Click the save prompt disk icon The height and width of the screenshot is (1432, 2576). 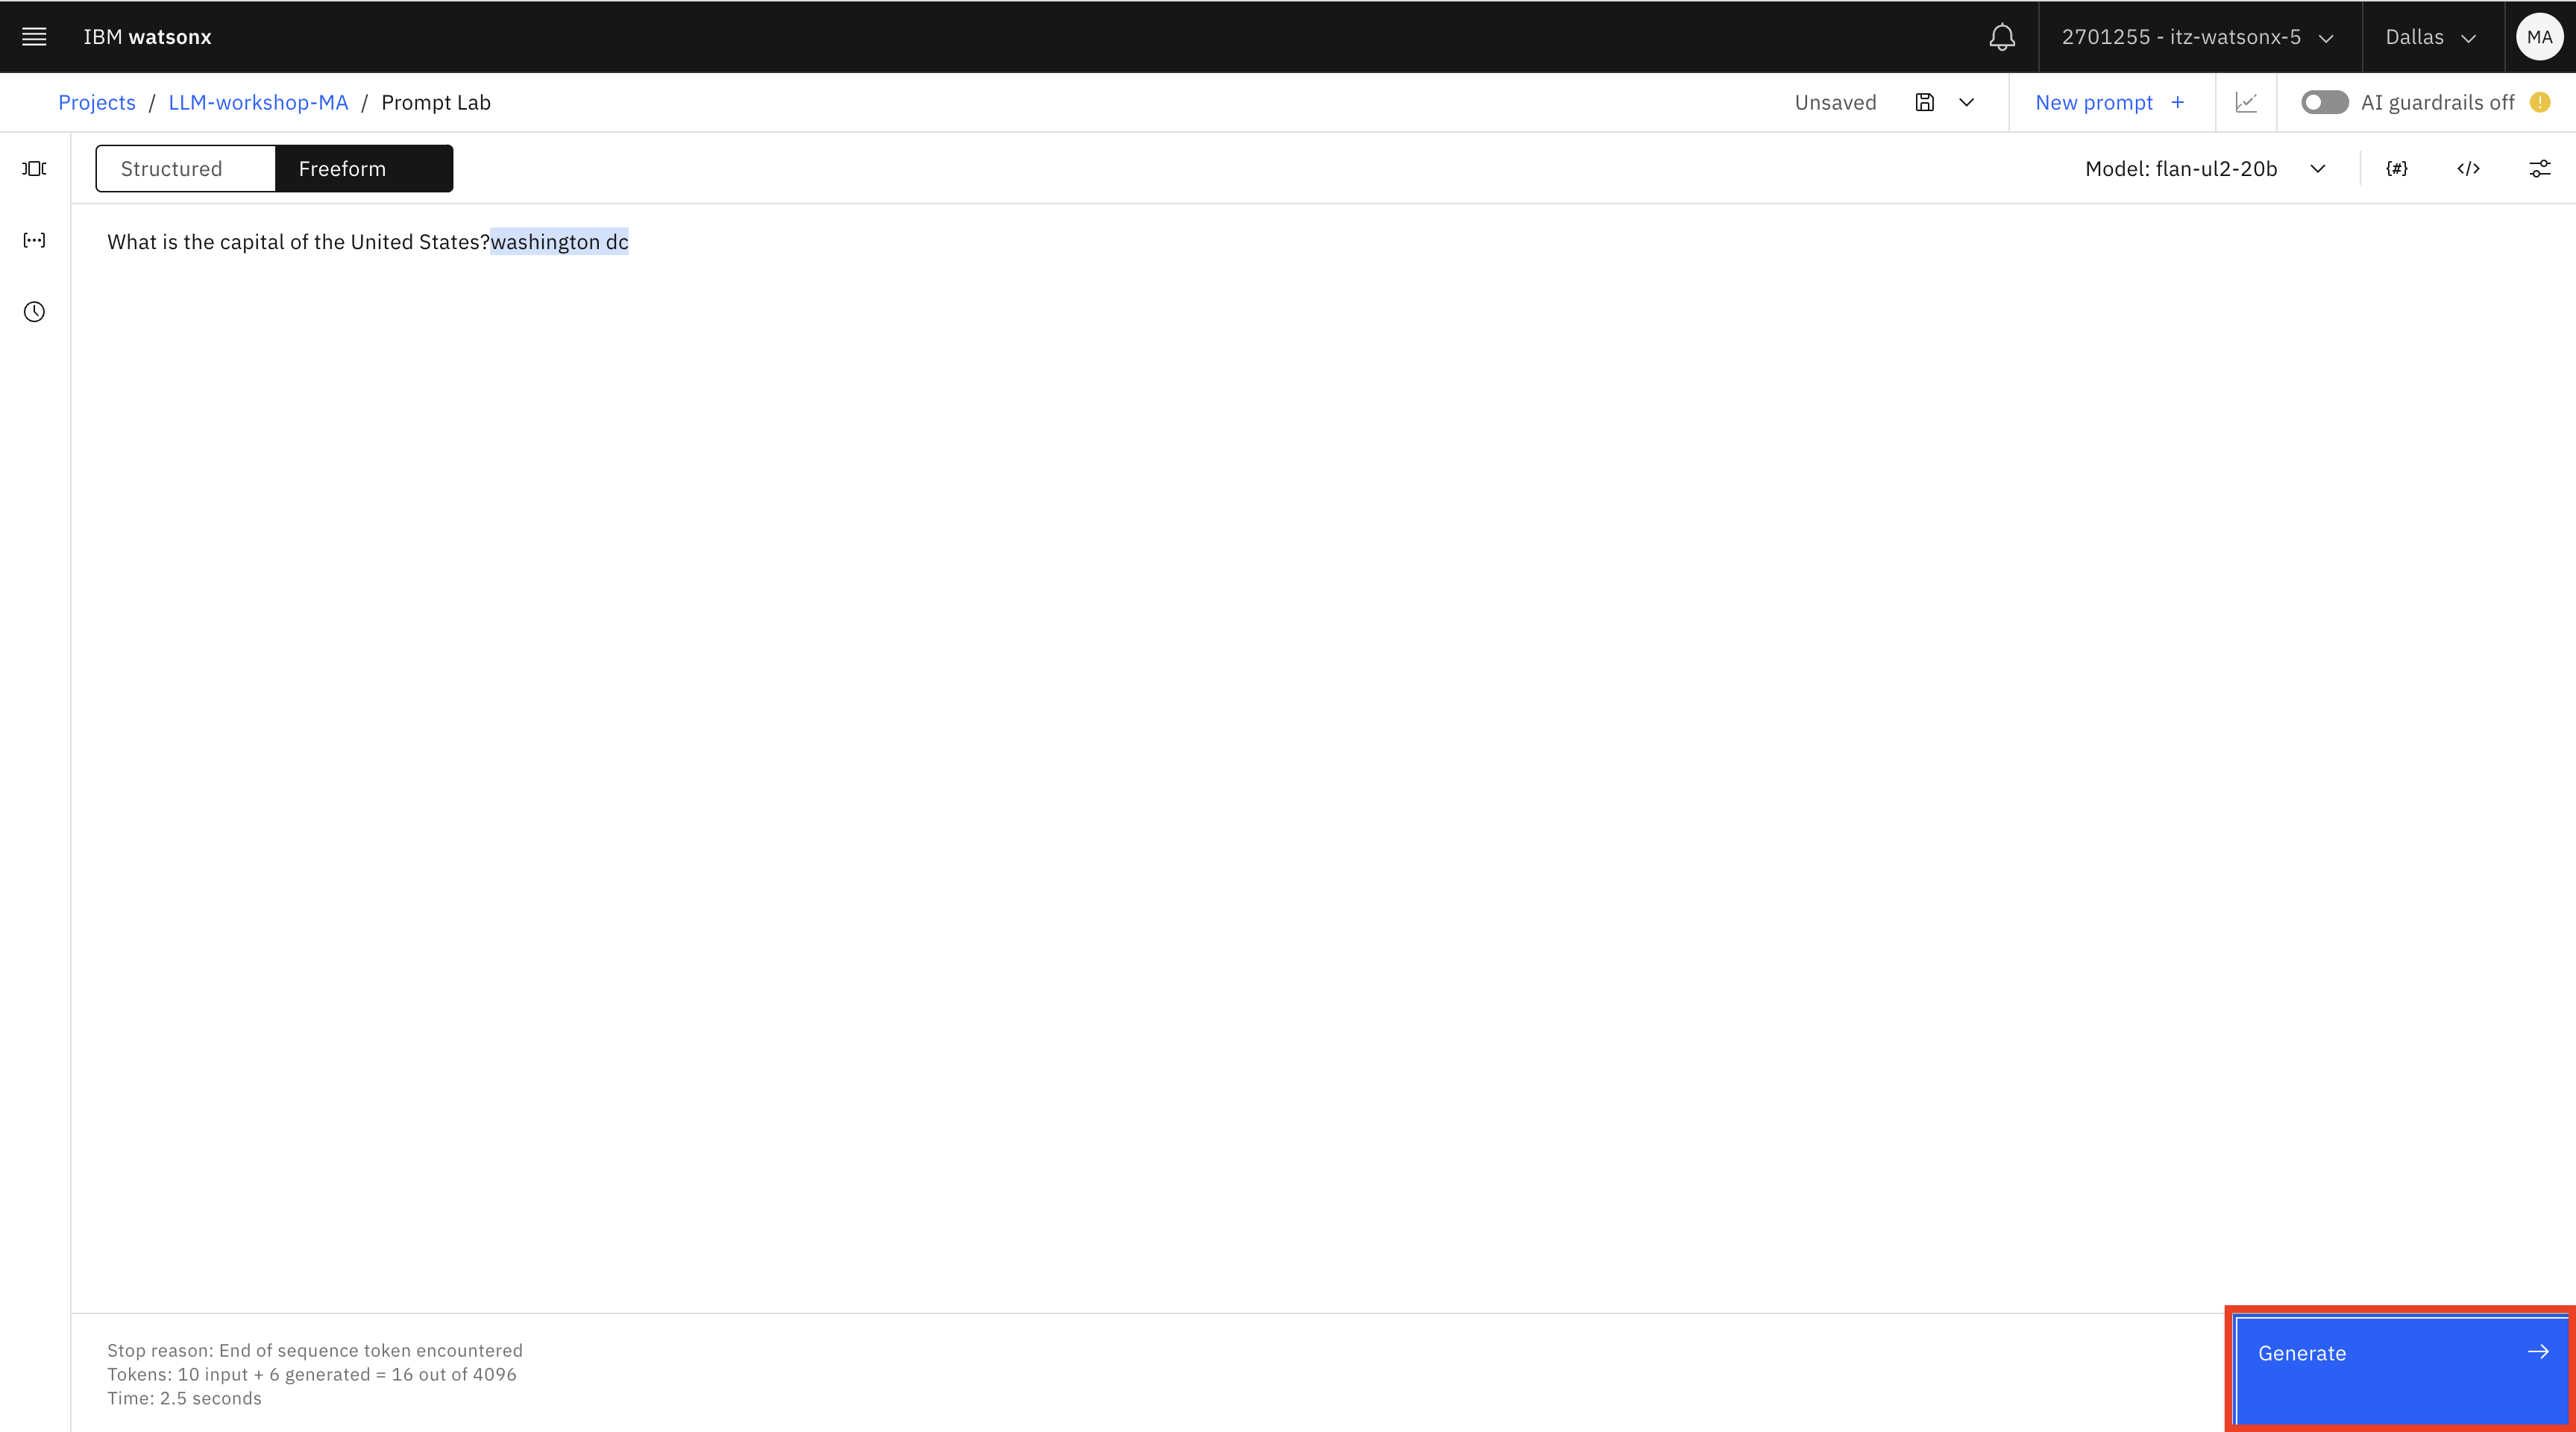pos(1924,102)
